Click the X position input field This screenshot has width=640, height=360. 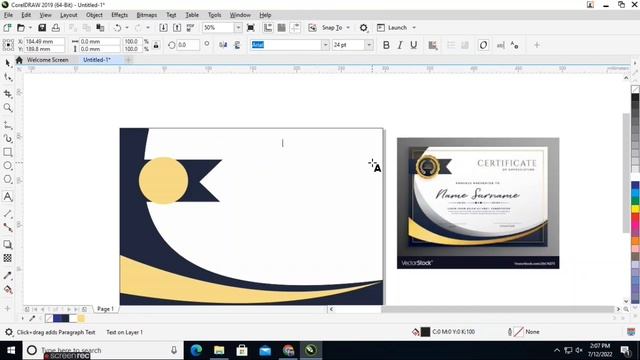click(x=44, y=41)
